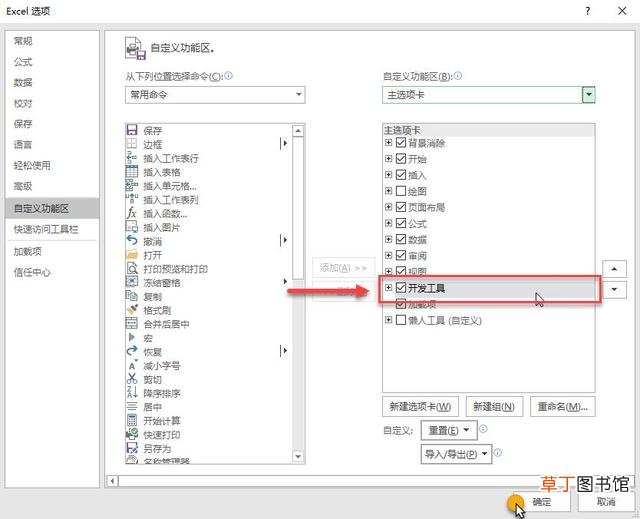The width and height of the screenshot is (640, 519).
Task: Click the Insert Function (插入函数) fx icon
Action: tap(132, 213)
